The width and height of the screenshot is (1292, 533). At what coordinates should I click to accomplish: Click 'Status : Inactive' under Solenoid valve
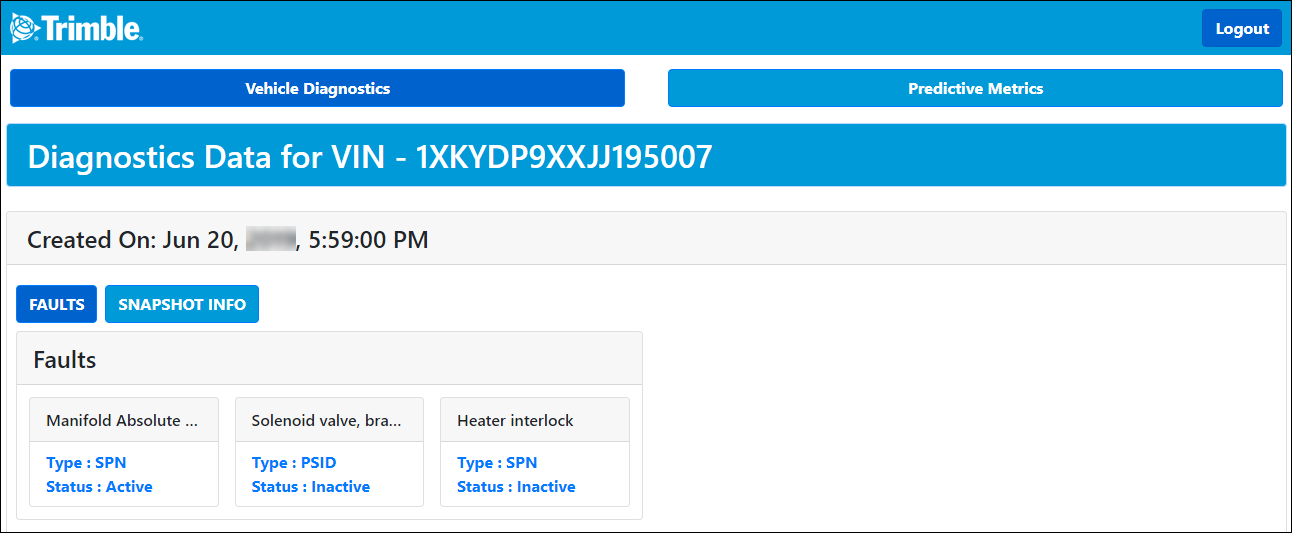click(x=311, y=487)
